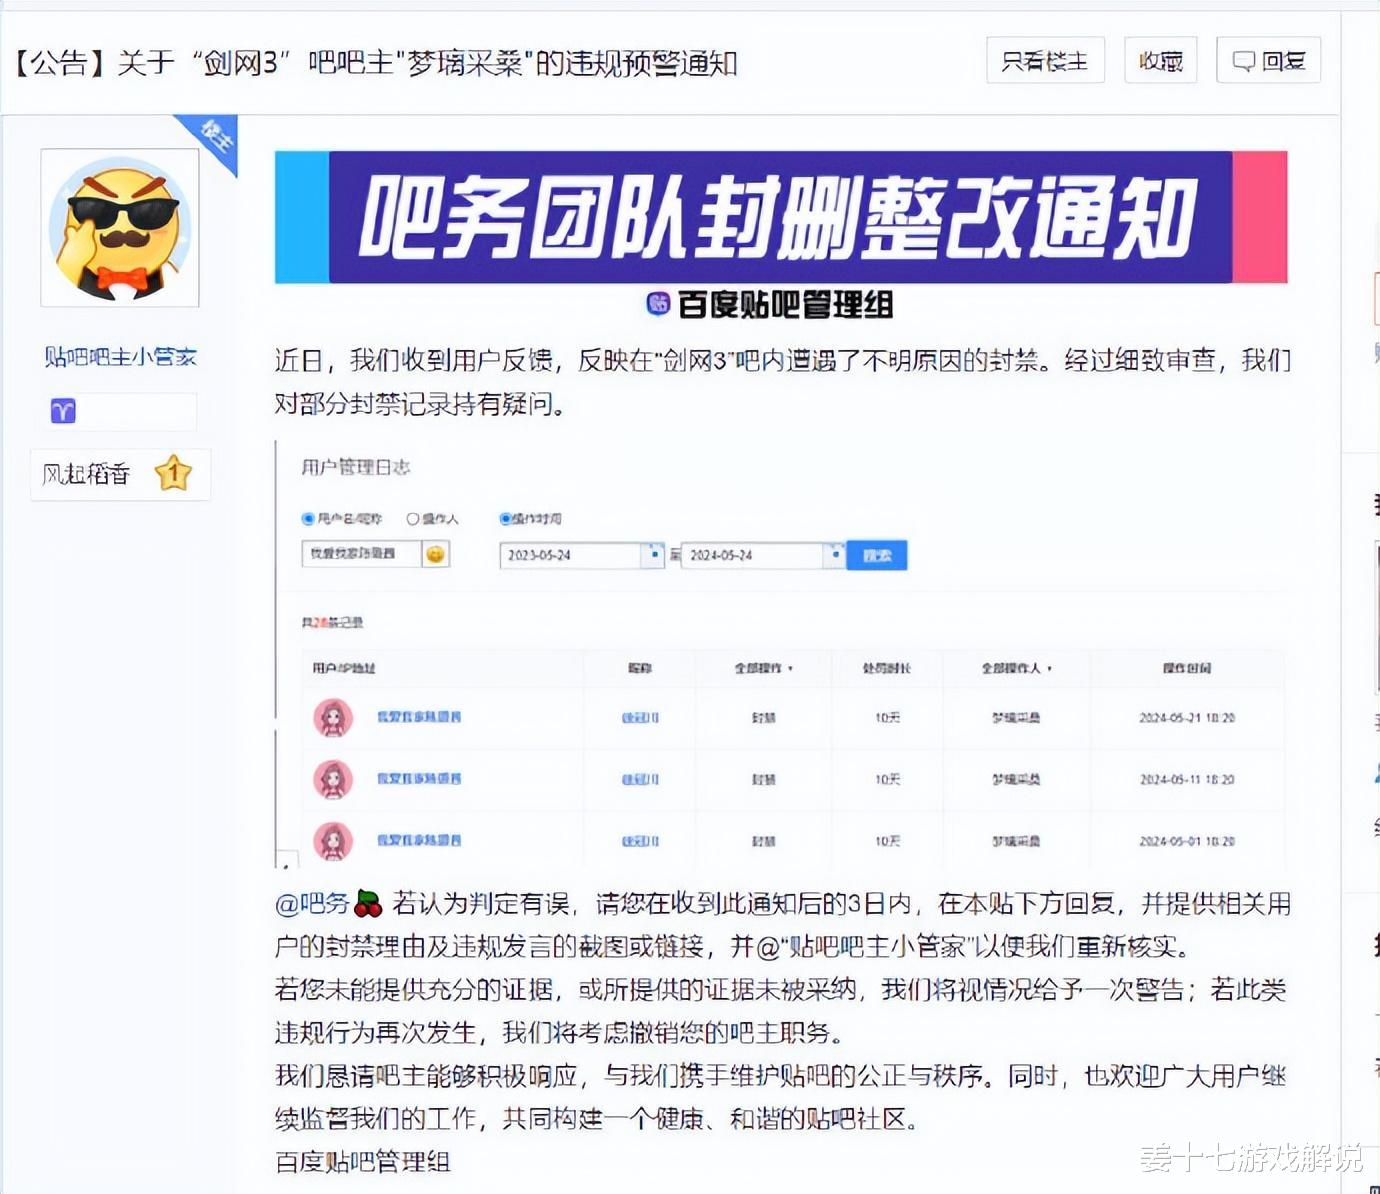The width and height of the screenshot is (1380, 1194).
Task: Click the 只看楼主 button
Action: click(1045, 60)
